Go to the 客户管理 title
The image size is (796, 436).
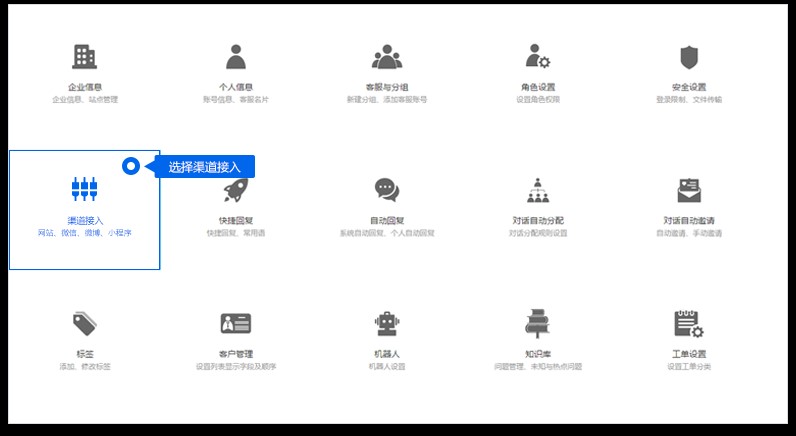pos(236,354)
